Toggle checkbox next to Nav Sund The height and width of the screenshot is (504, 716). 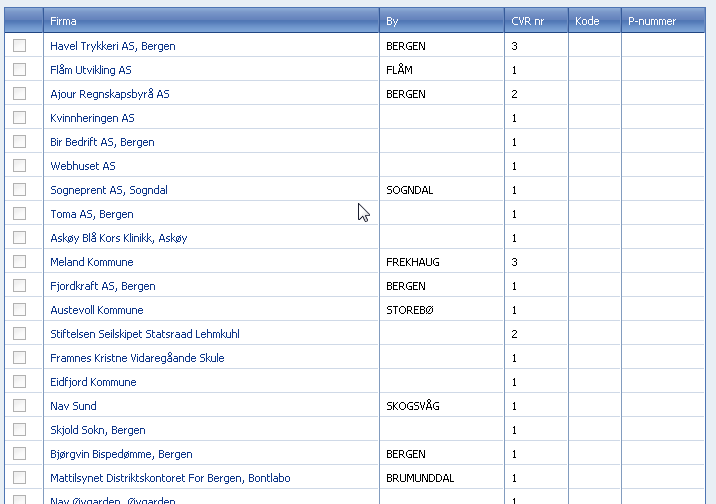(x=19, y=405)
